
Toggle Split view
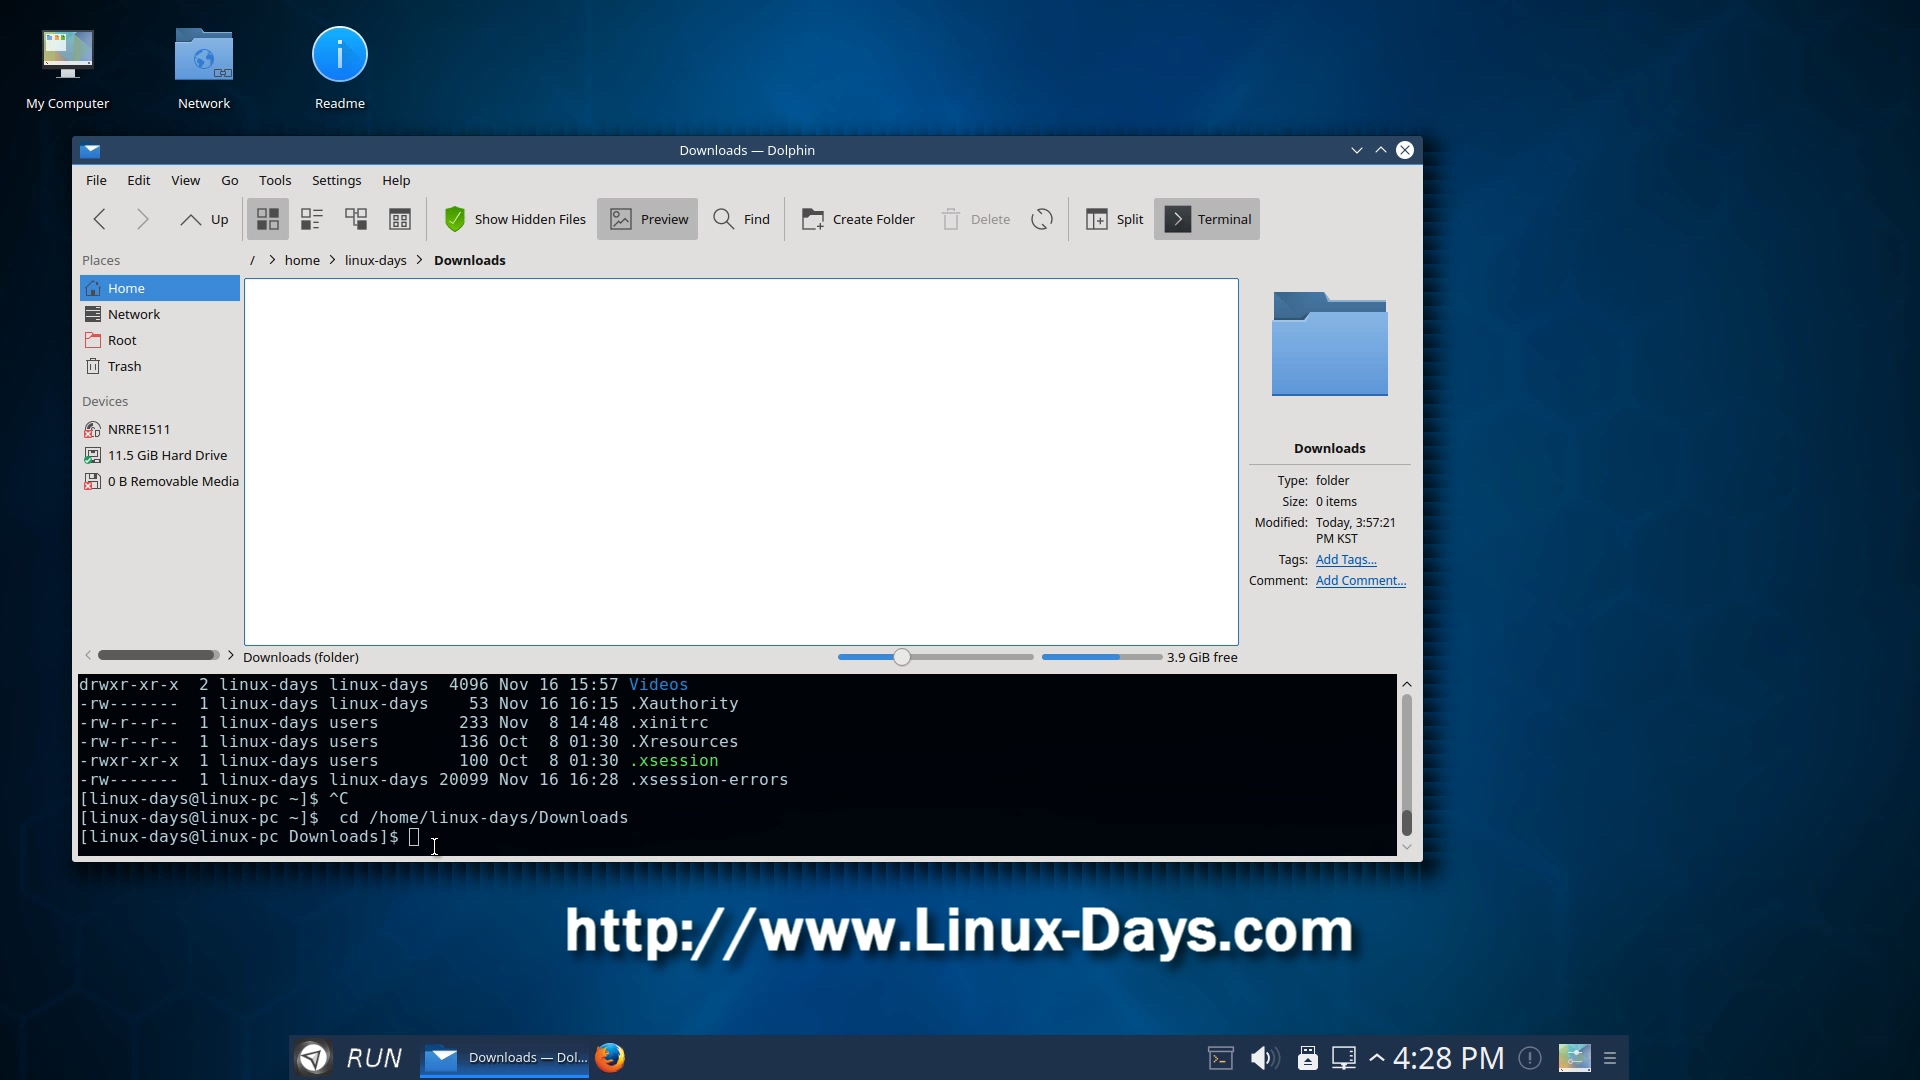click(x=1114, y=219)
